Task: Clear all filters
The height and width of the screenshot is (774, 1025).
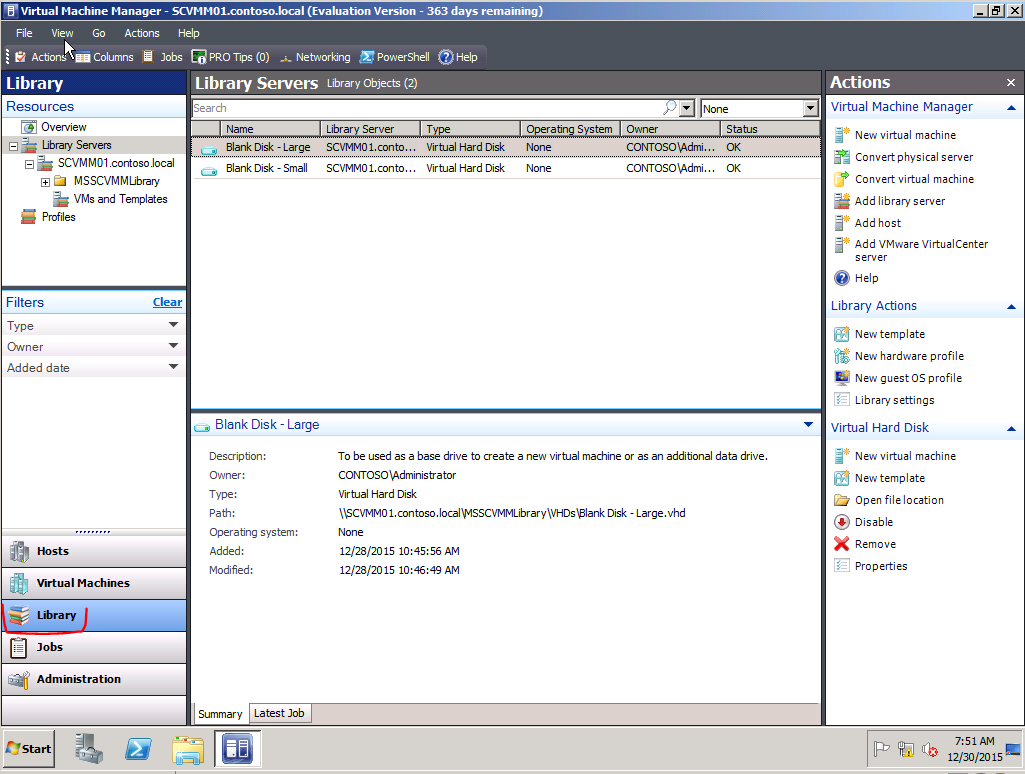Action: (x=167, y=302)
